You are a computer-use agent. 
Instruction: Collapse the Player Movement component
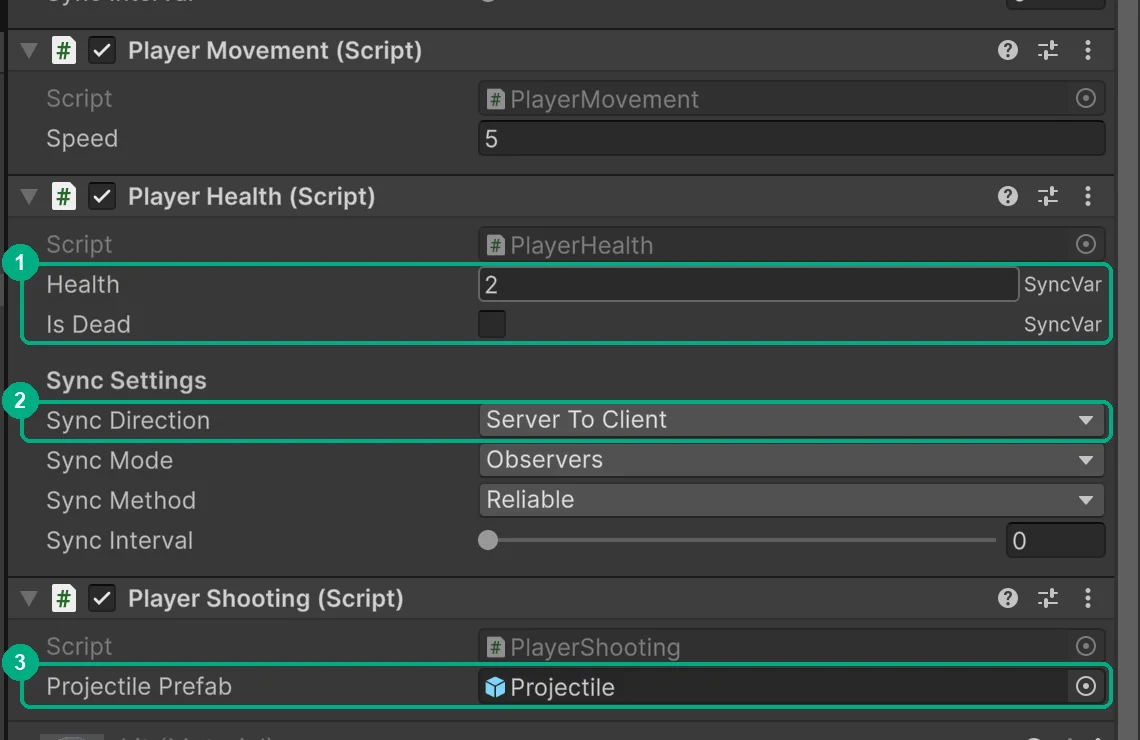(x=29, y=51)
